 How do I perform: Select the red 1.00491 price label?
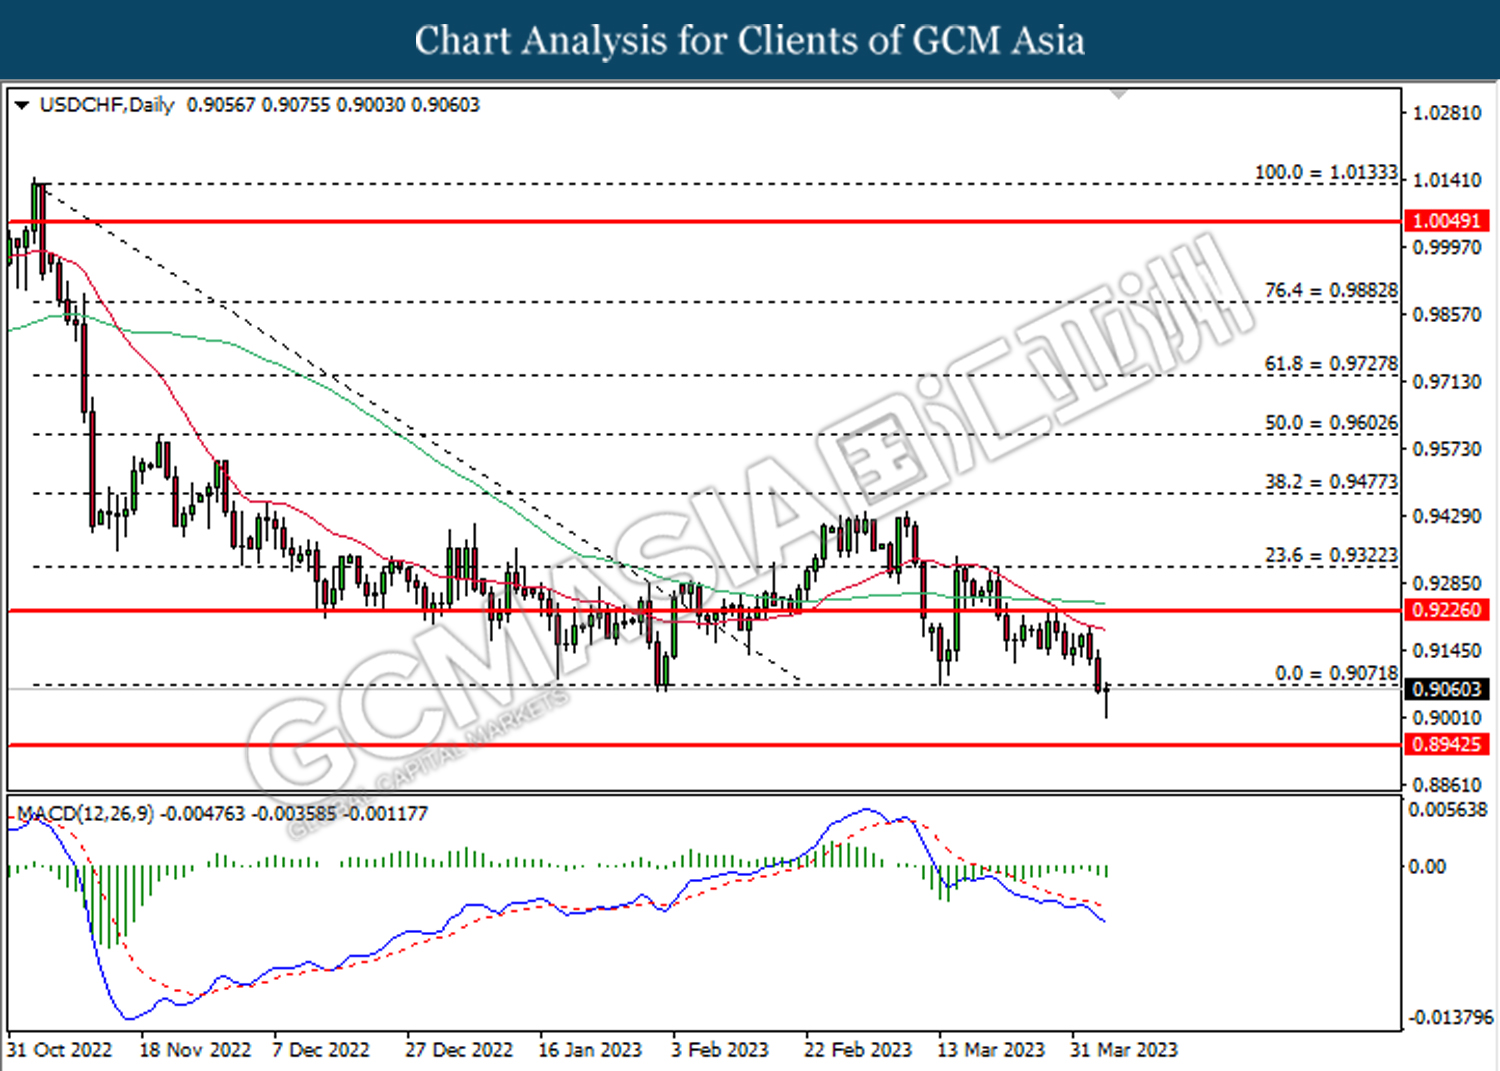tap(1446, 221)
